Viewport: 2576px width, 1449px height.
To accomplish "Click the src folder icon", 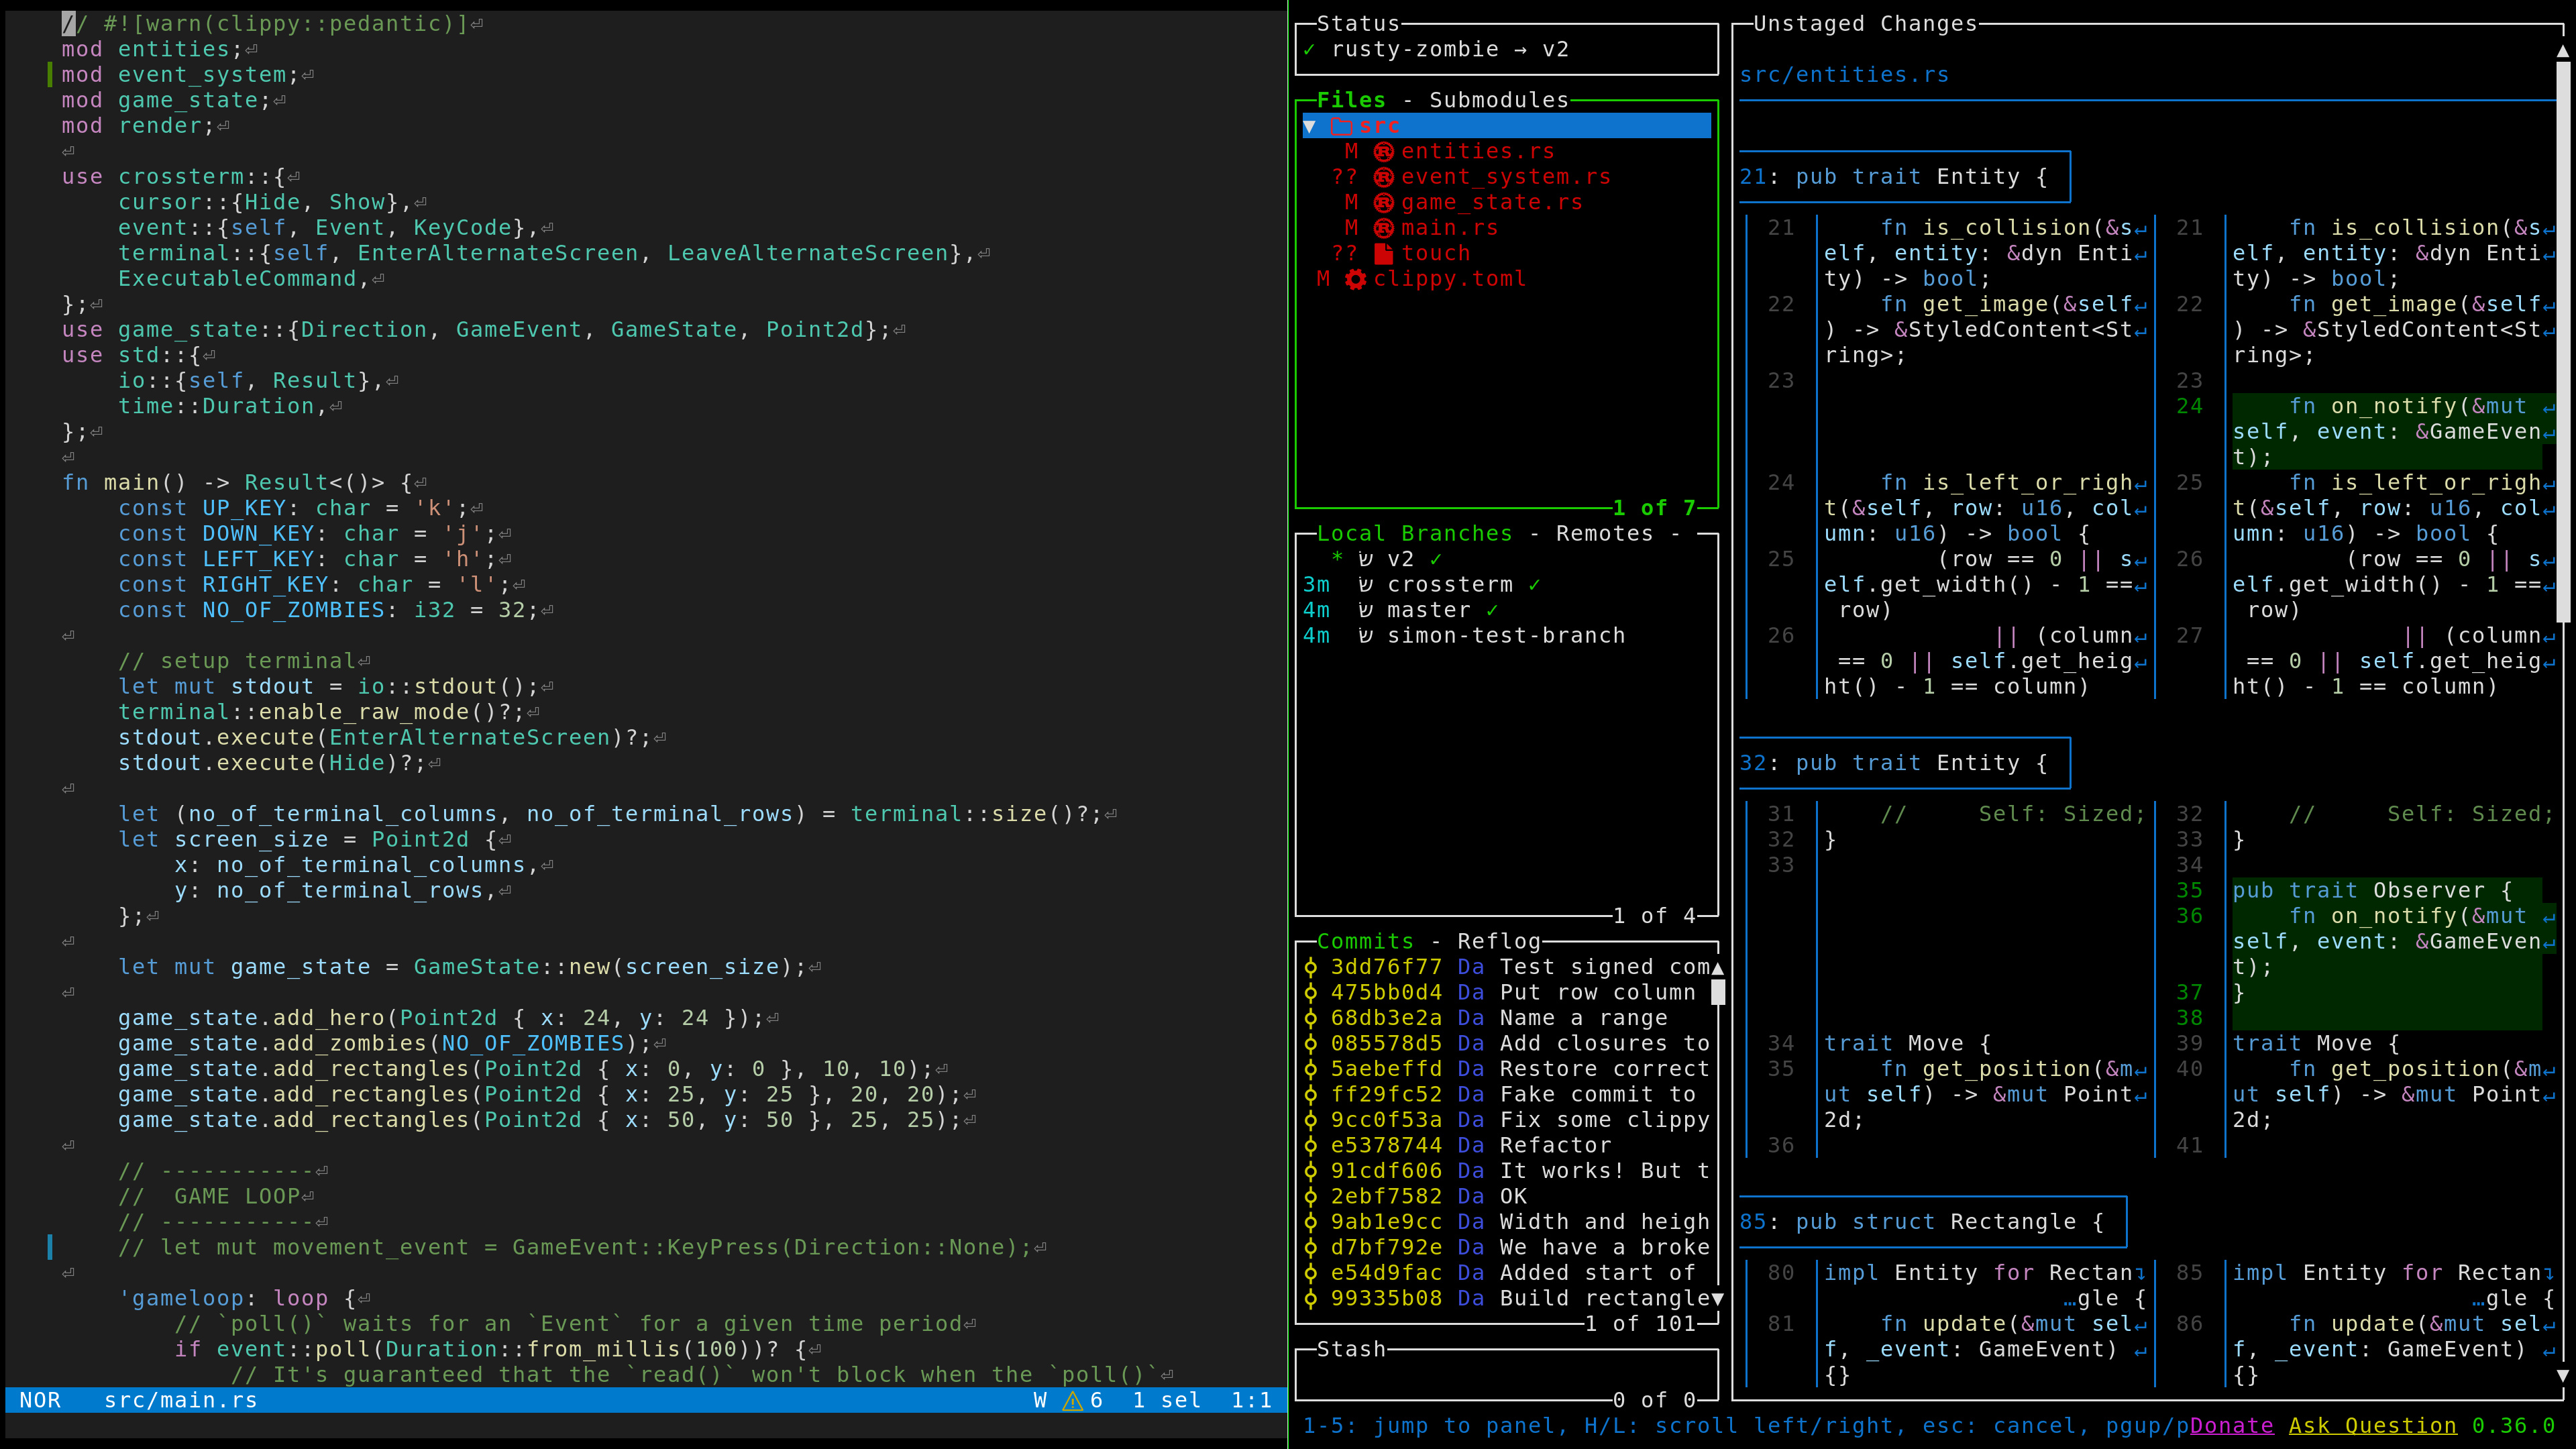I will 1342,126.
